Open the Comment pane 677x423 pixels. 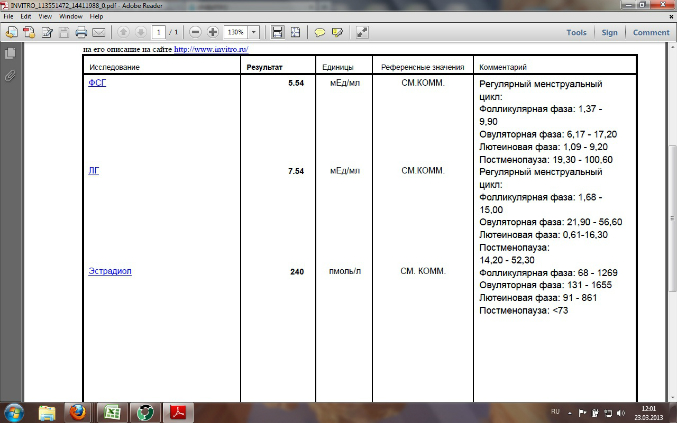[650, 32]
